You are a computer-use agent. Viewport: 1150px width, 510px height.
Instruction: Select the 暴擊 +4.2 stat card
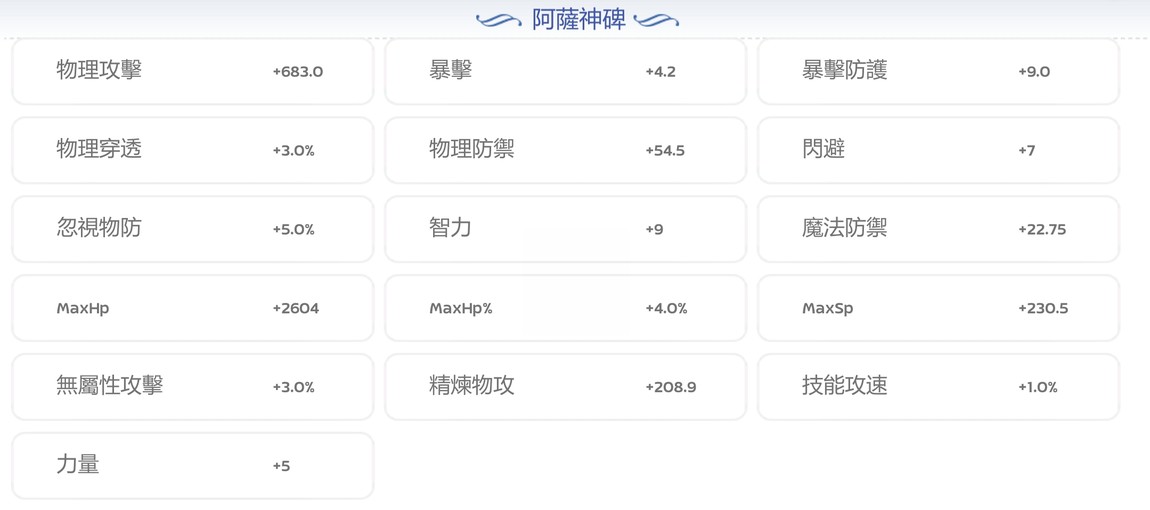(565, 71)
